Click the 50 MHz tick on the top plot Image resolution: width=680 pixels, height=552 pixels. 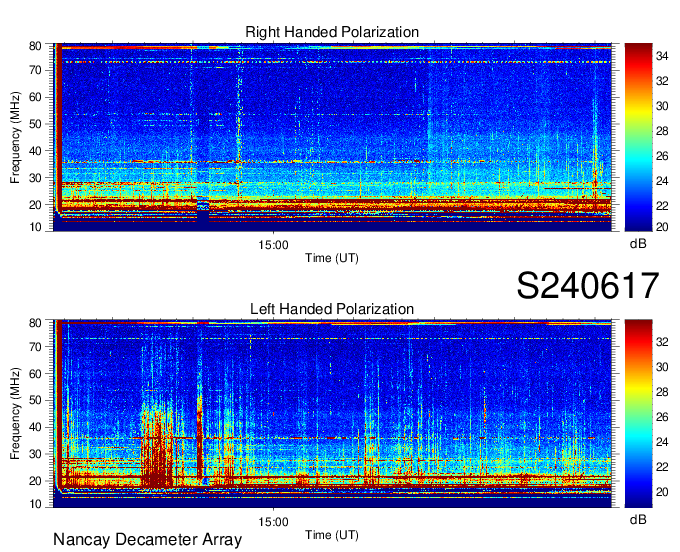coord(36,124)
